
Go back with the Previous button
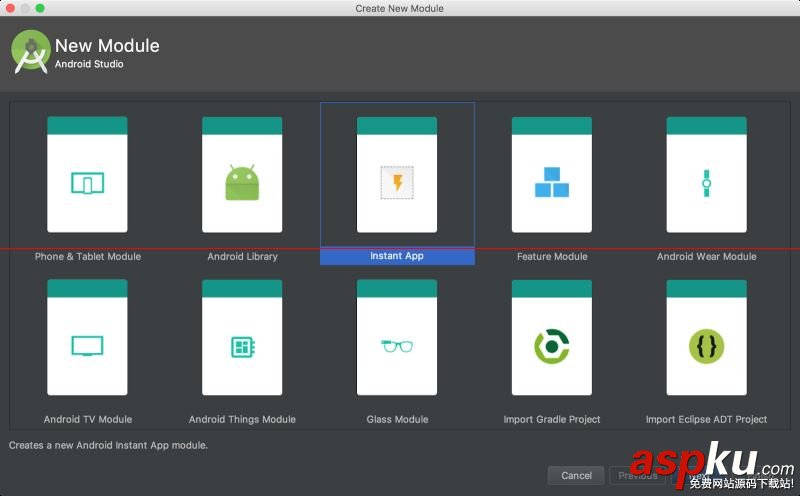(x=638, y=476)
